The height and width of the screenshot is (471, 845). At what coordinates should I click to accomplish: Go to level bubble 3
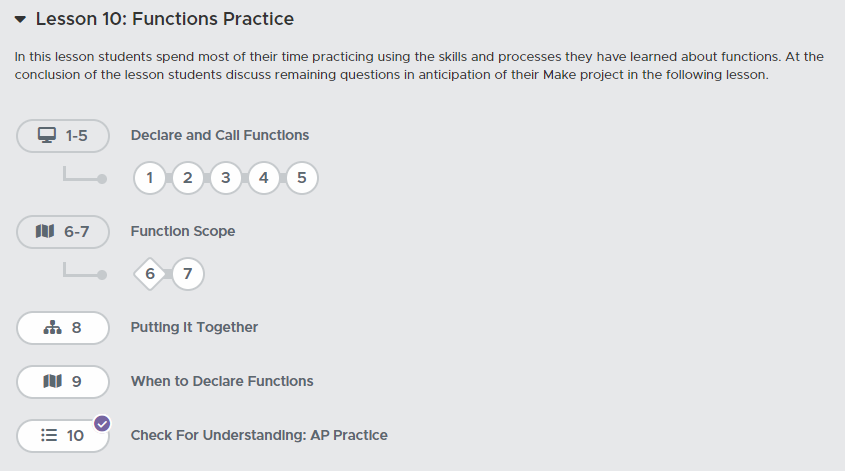[225, 179]
